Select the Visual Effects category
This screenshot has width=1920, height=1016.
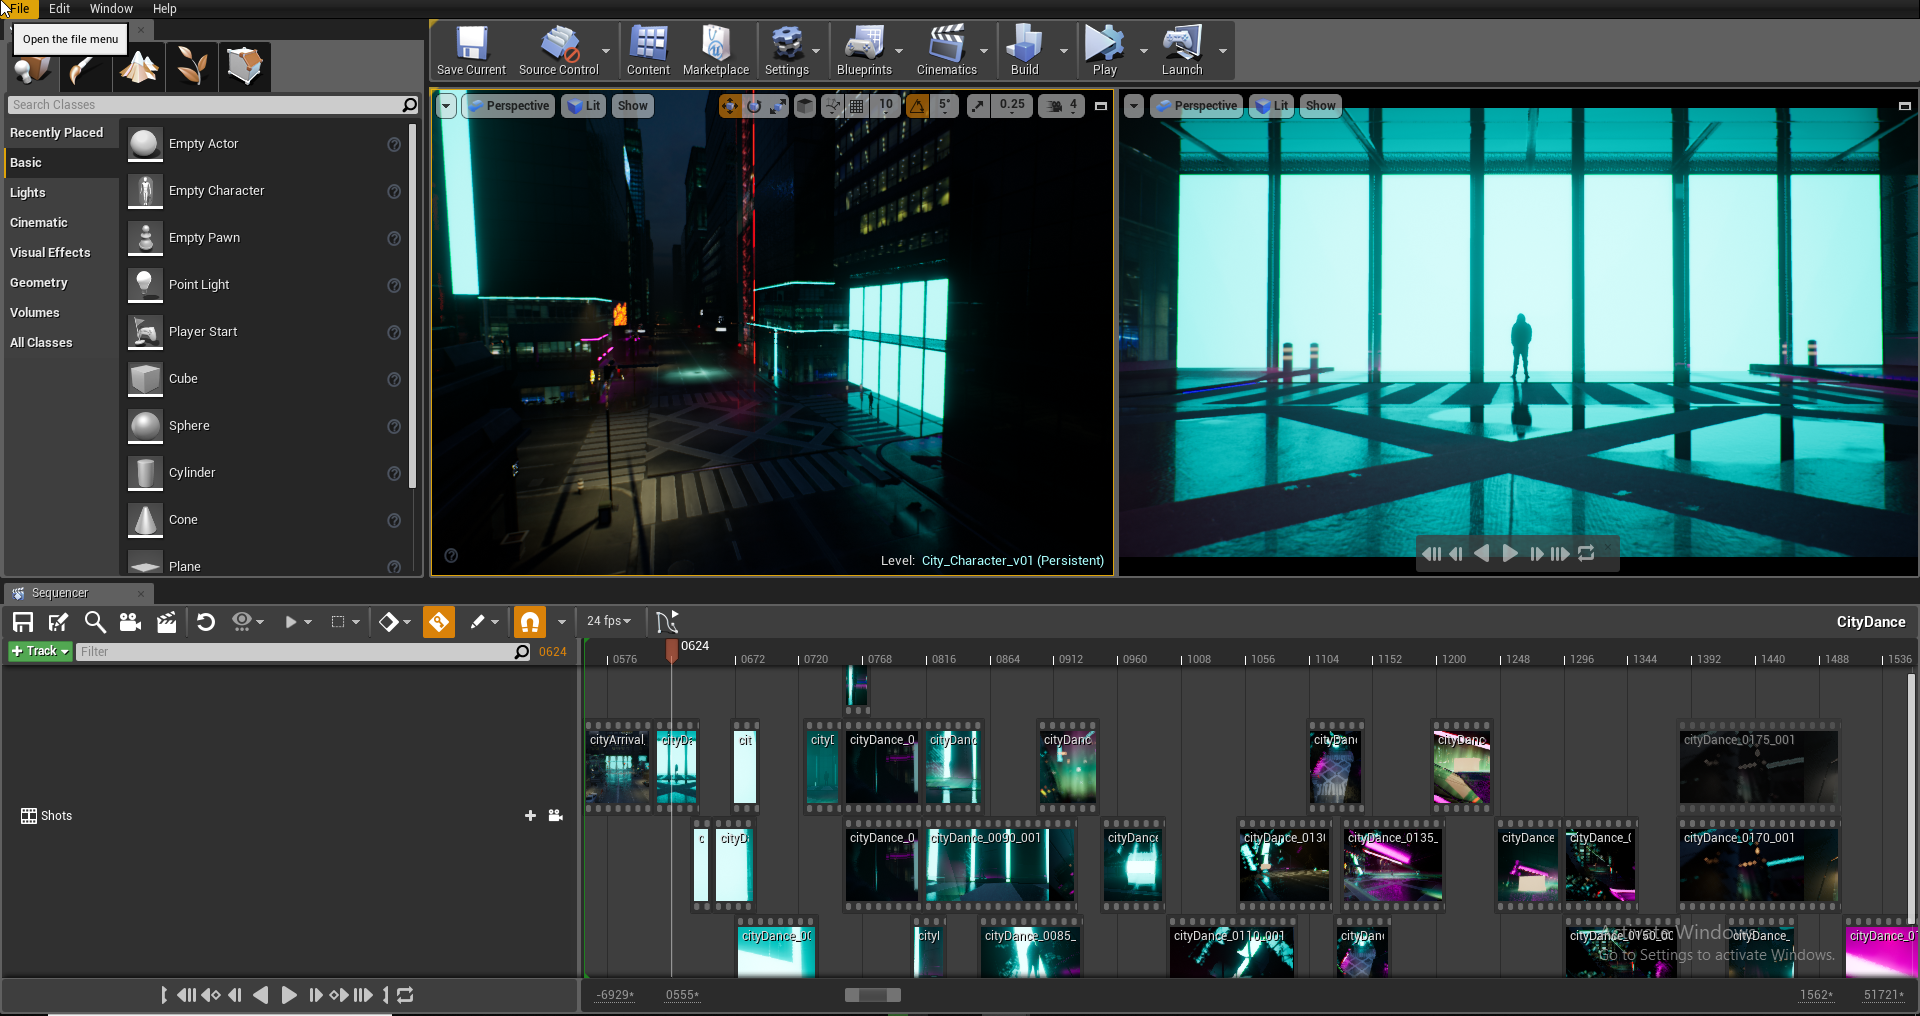pyautogui.click(x=61, y=253)
